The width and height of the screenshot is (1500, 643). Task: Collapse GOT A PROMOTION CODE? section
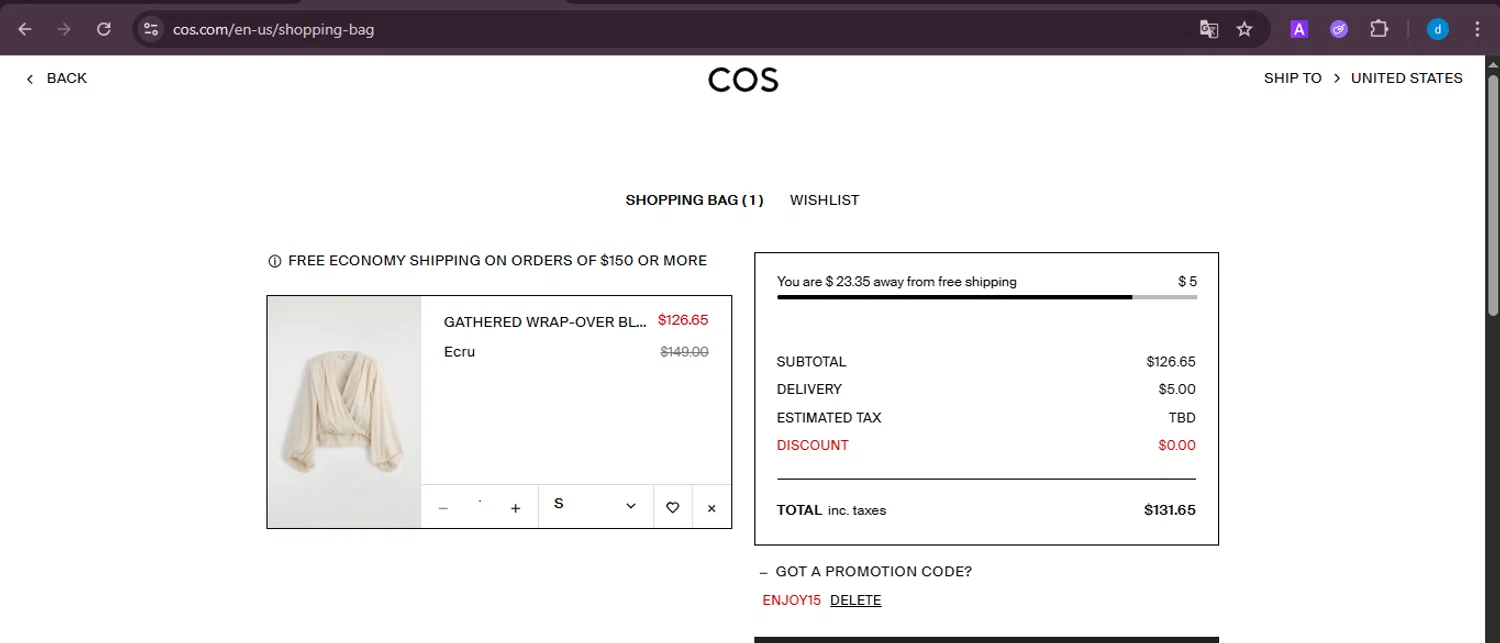[865, 572]
